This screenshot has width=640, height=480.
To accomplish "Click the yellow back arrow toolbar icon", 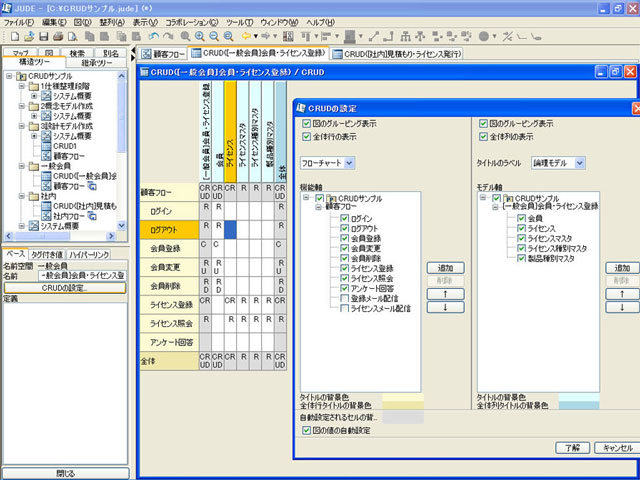I will 247,36.
